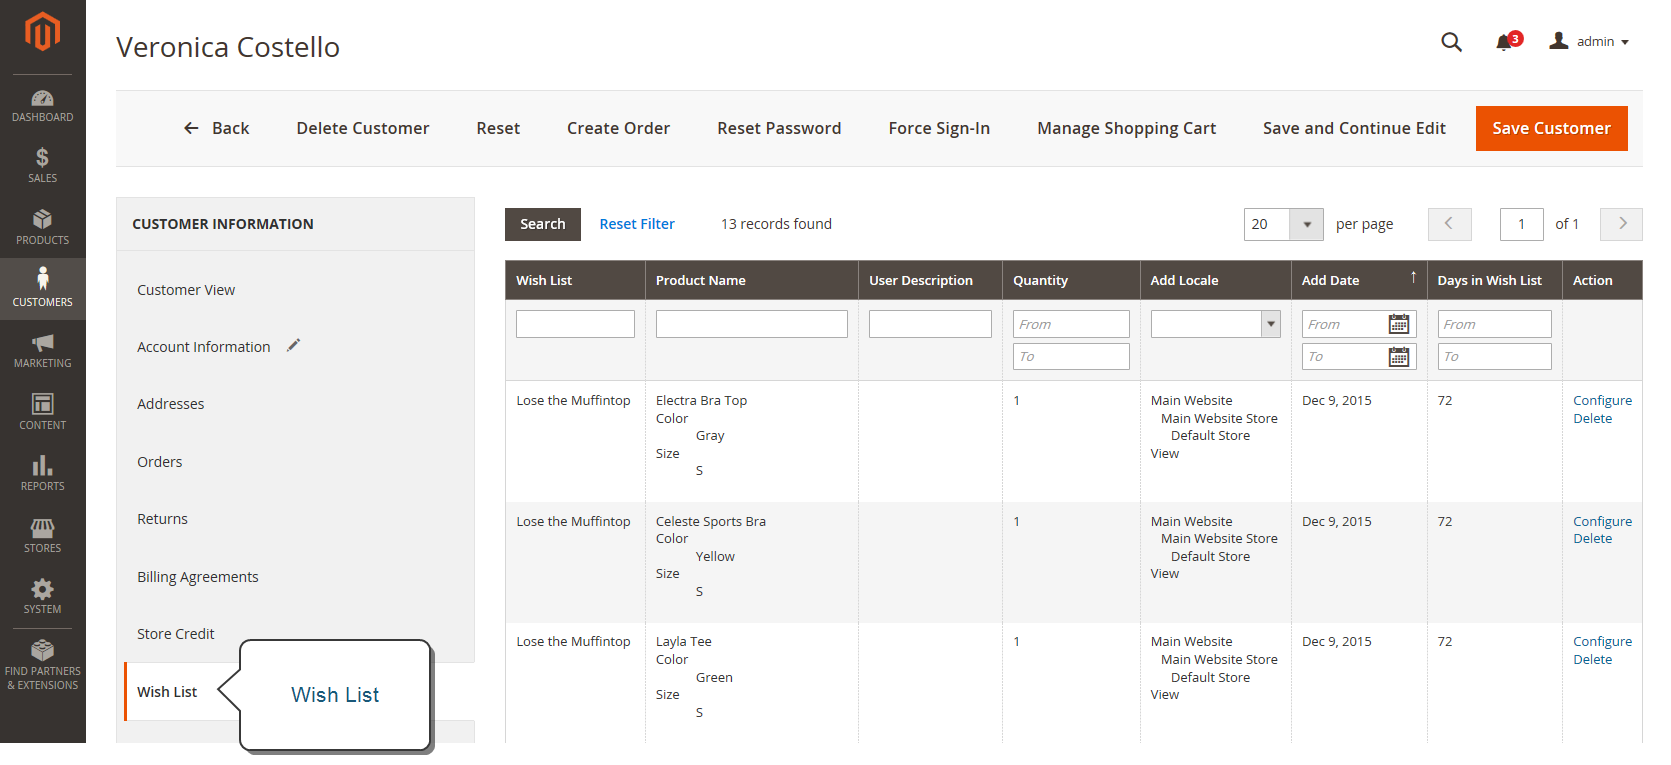The height and width of the screenshot is (765, 1671).
Task: Open the Marketing sidebar menu
Action: 42,351
